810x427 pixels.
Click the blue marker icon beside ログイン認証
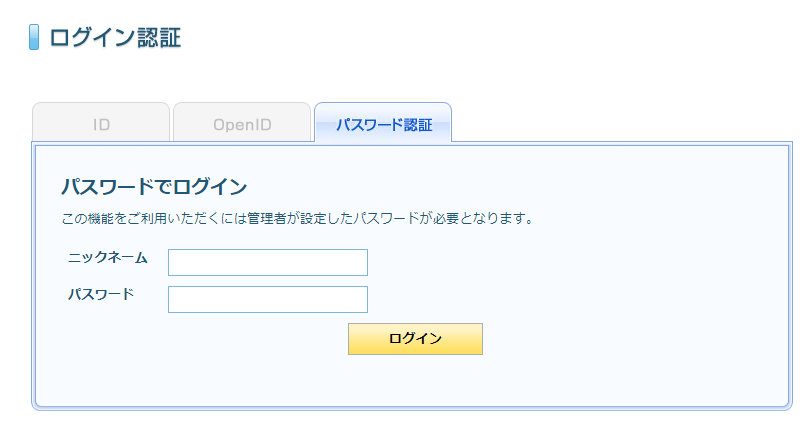click(34, 38)
